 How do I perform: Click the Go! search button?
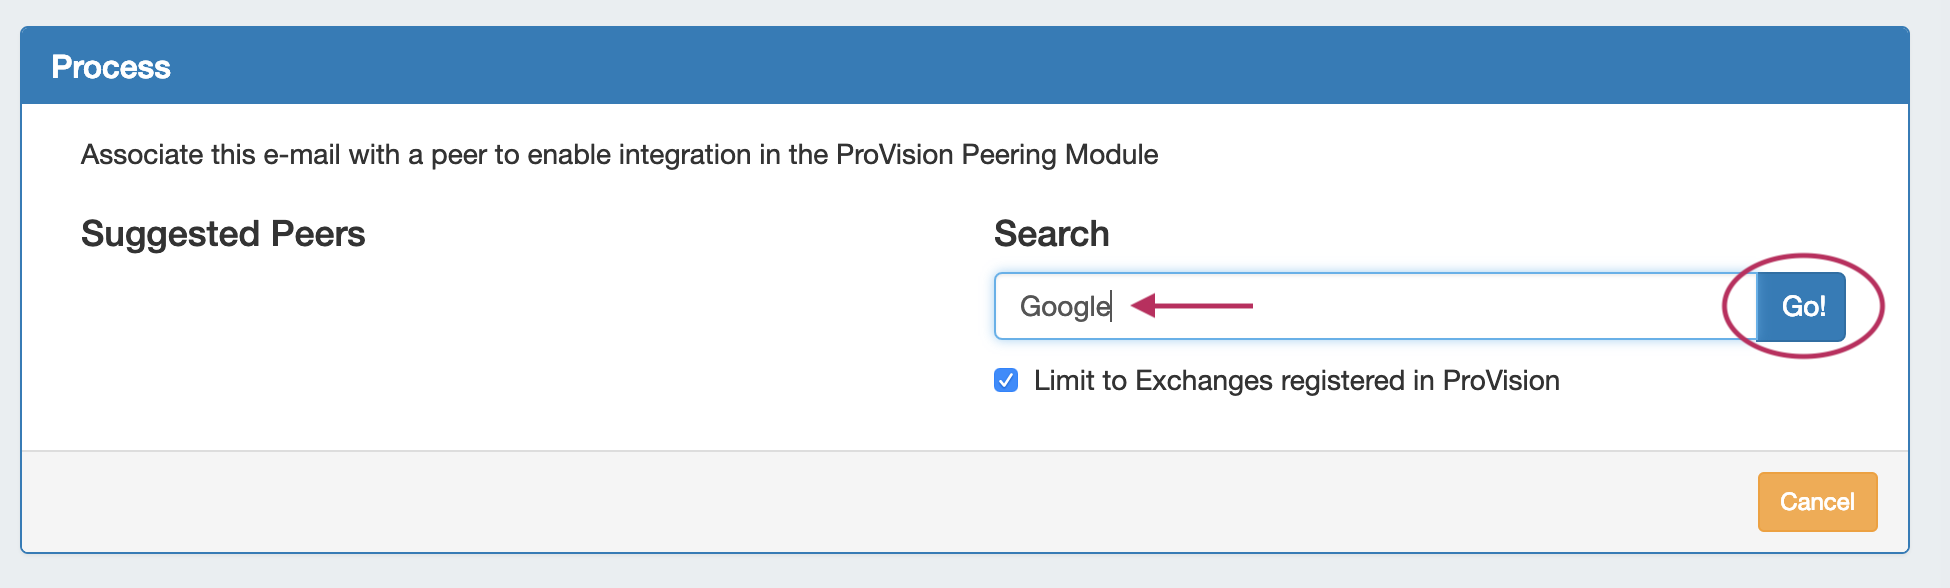click(x=1802, y=306)
